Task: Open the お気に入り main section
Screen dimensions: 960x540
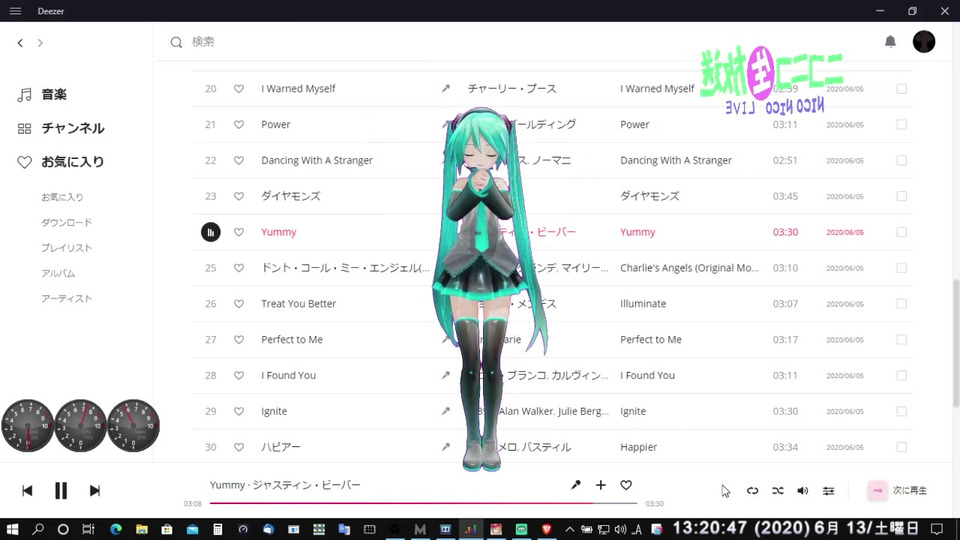Action: (60, 162)
